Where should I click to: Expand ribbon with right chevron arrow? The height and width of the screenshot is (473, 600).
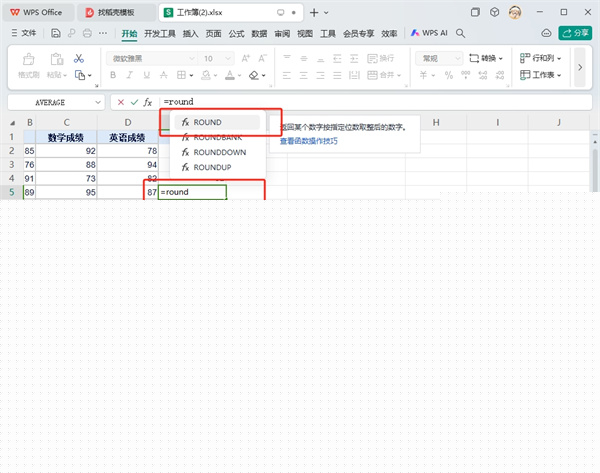[580, 67]
